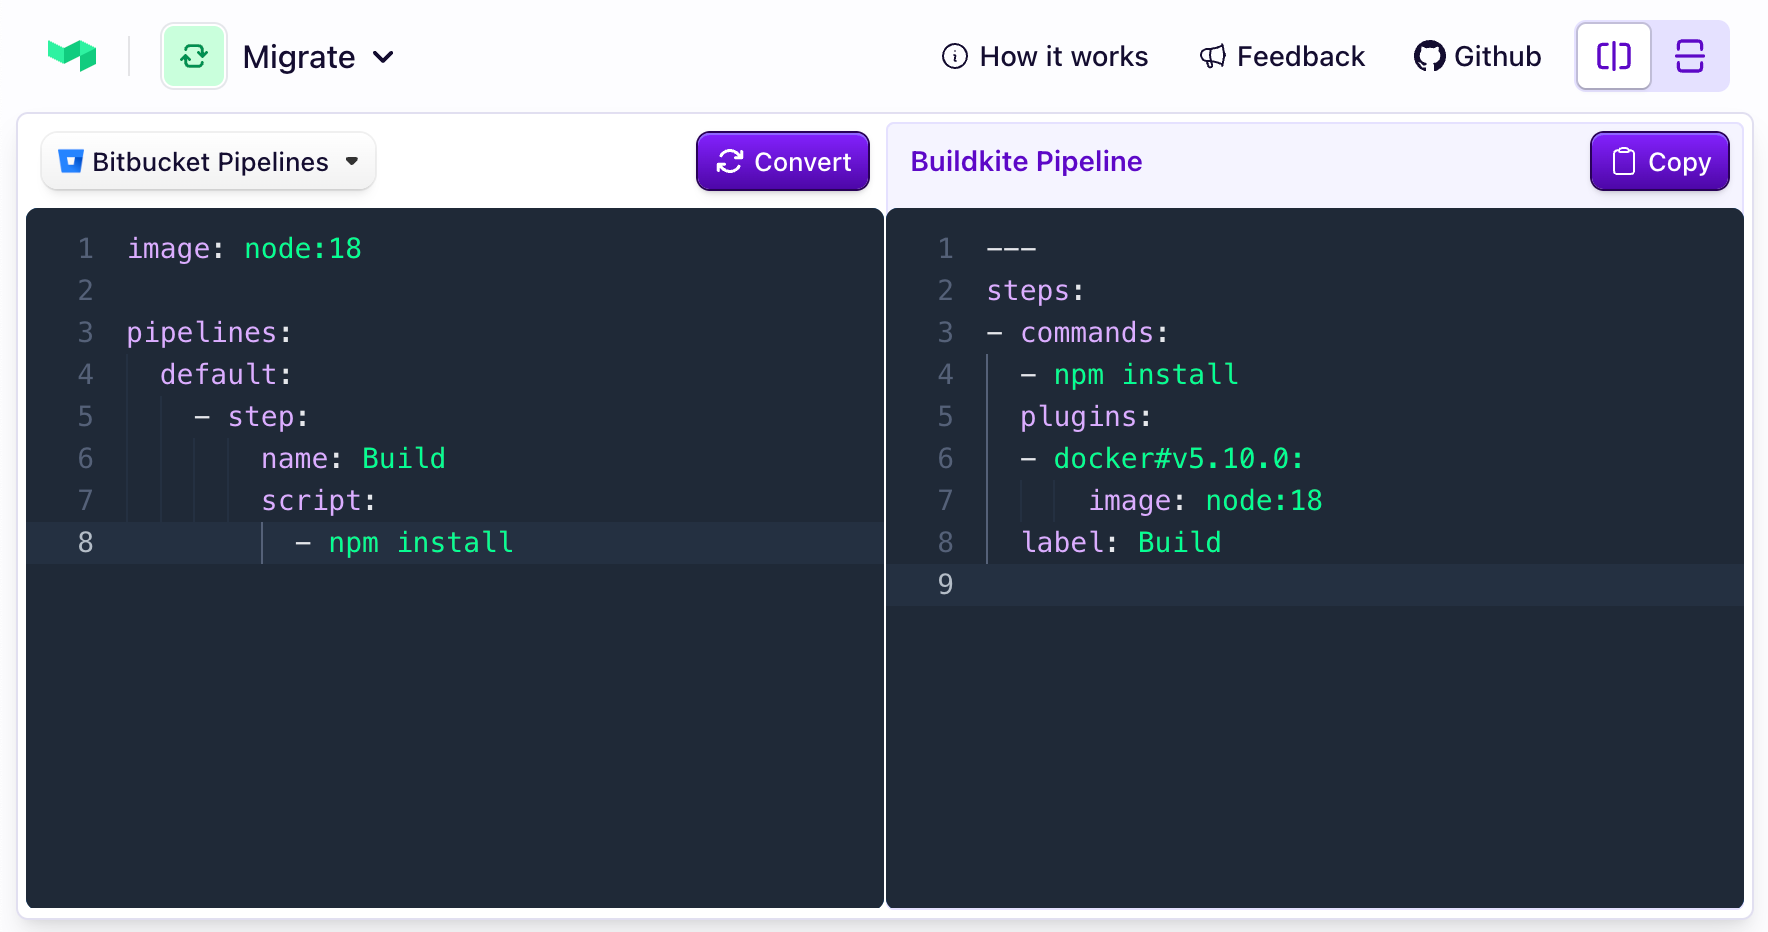
Task: Click the GitHub octocat icon
Action: [1428, 57]
